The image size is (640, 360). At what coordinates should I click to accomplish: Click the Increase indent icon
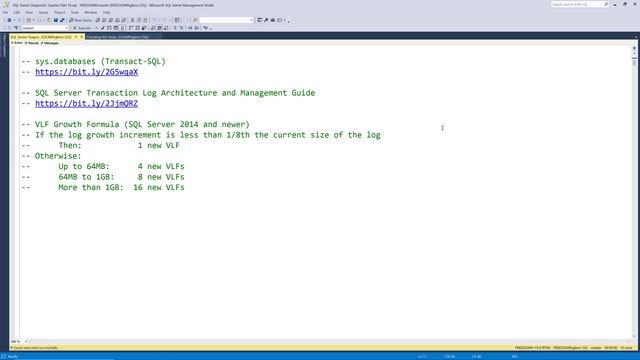pos(196,28)
